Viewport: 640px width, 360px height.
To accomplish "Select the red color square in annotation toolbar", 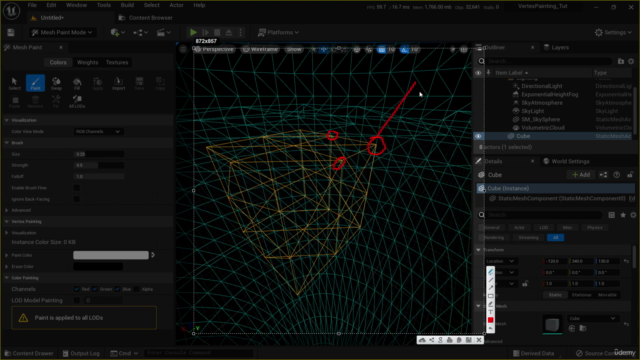I will [491, 320].
